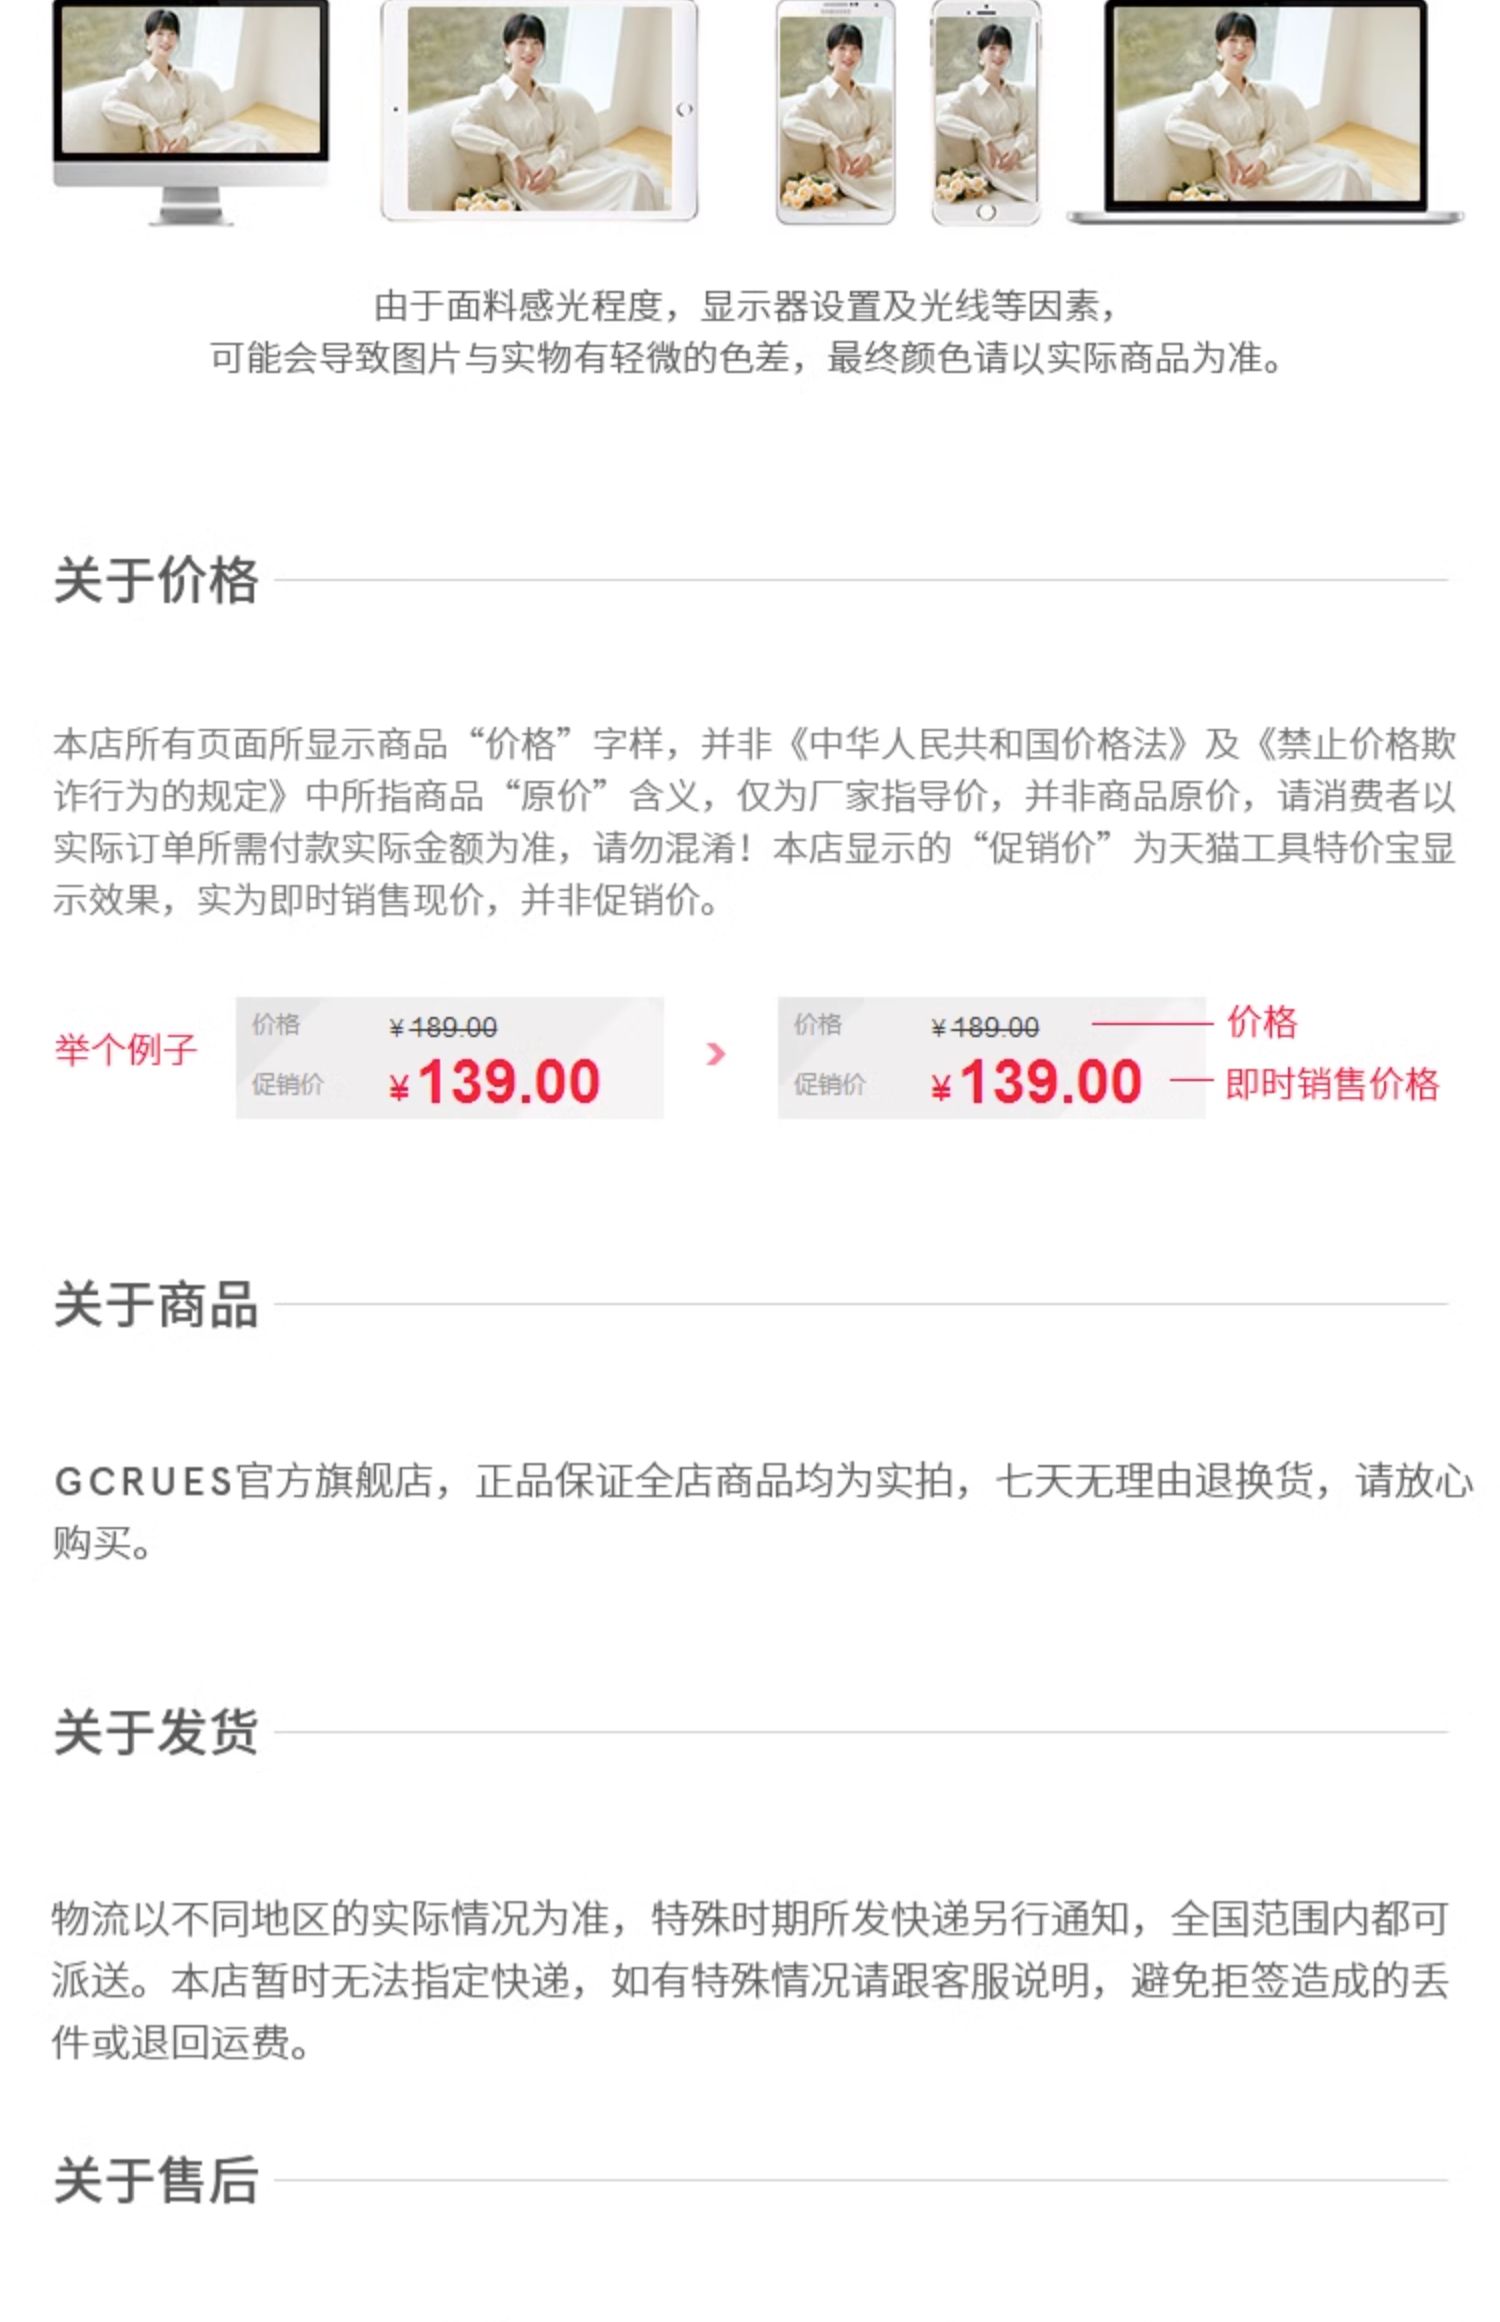Click the red 价格 annotation label
This screenshot has width=1500, height=2322.
[1262, 1022]
